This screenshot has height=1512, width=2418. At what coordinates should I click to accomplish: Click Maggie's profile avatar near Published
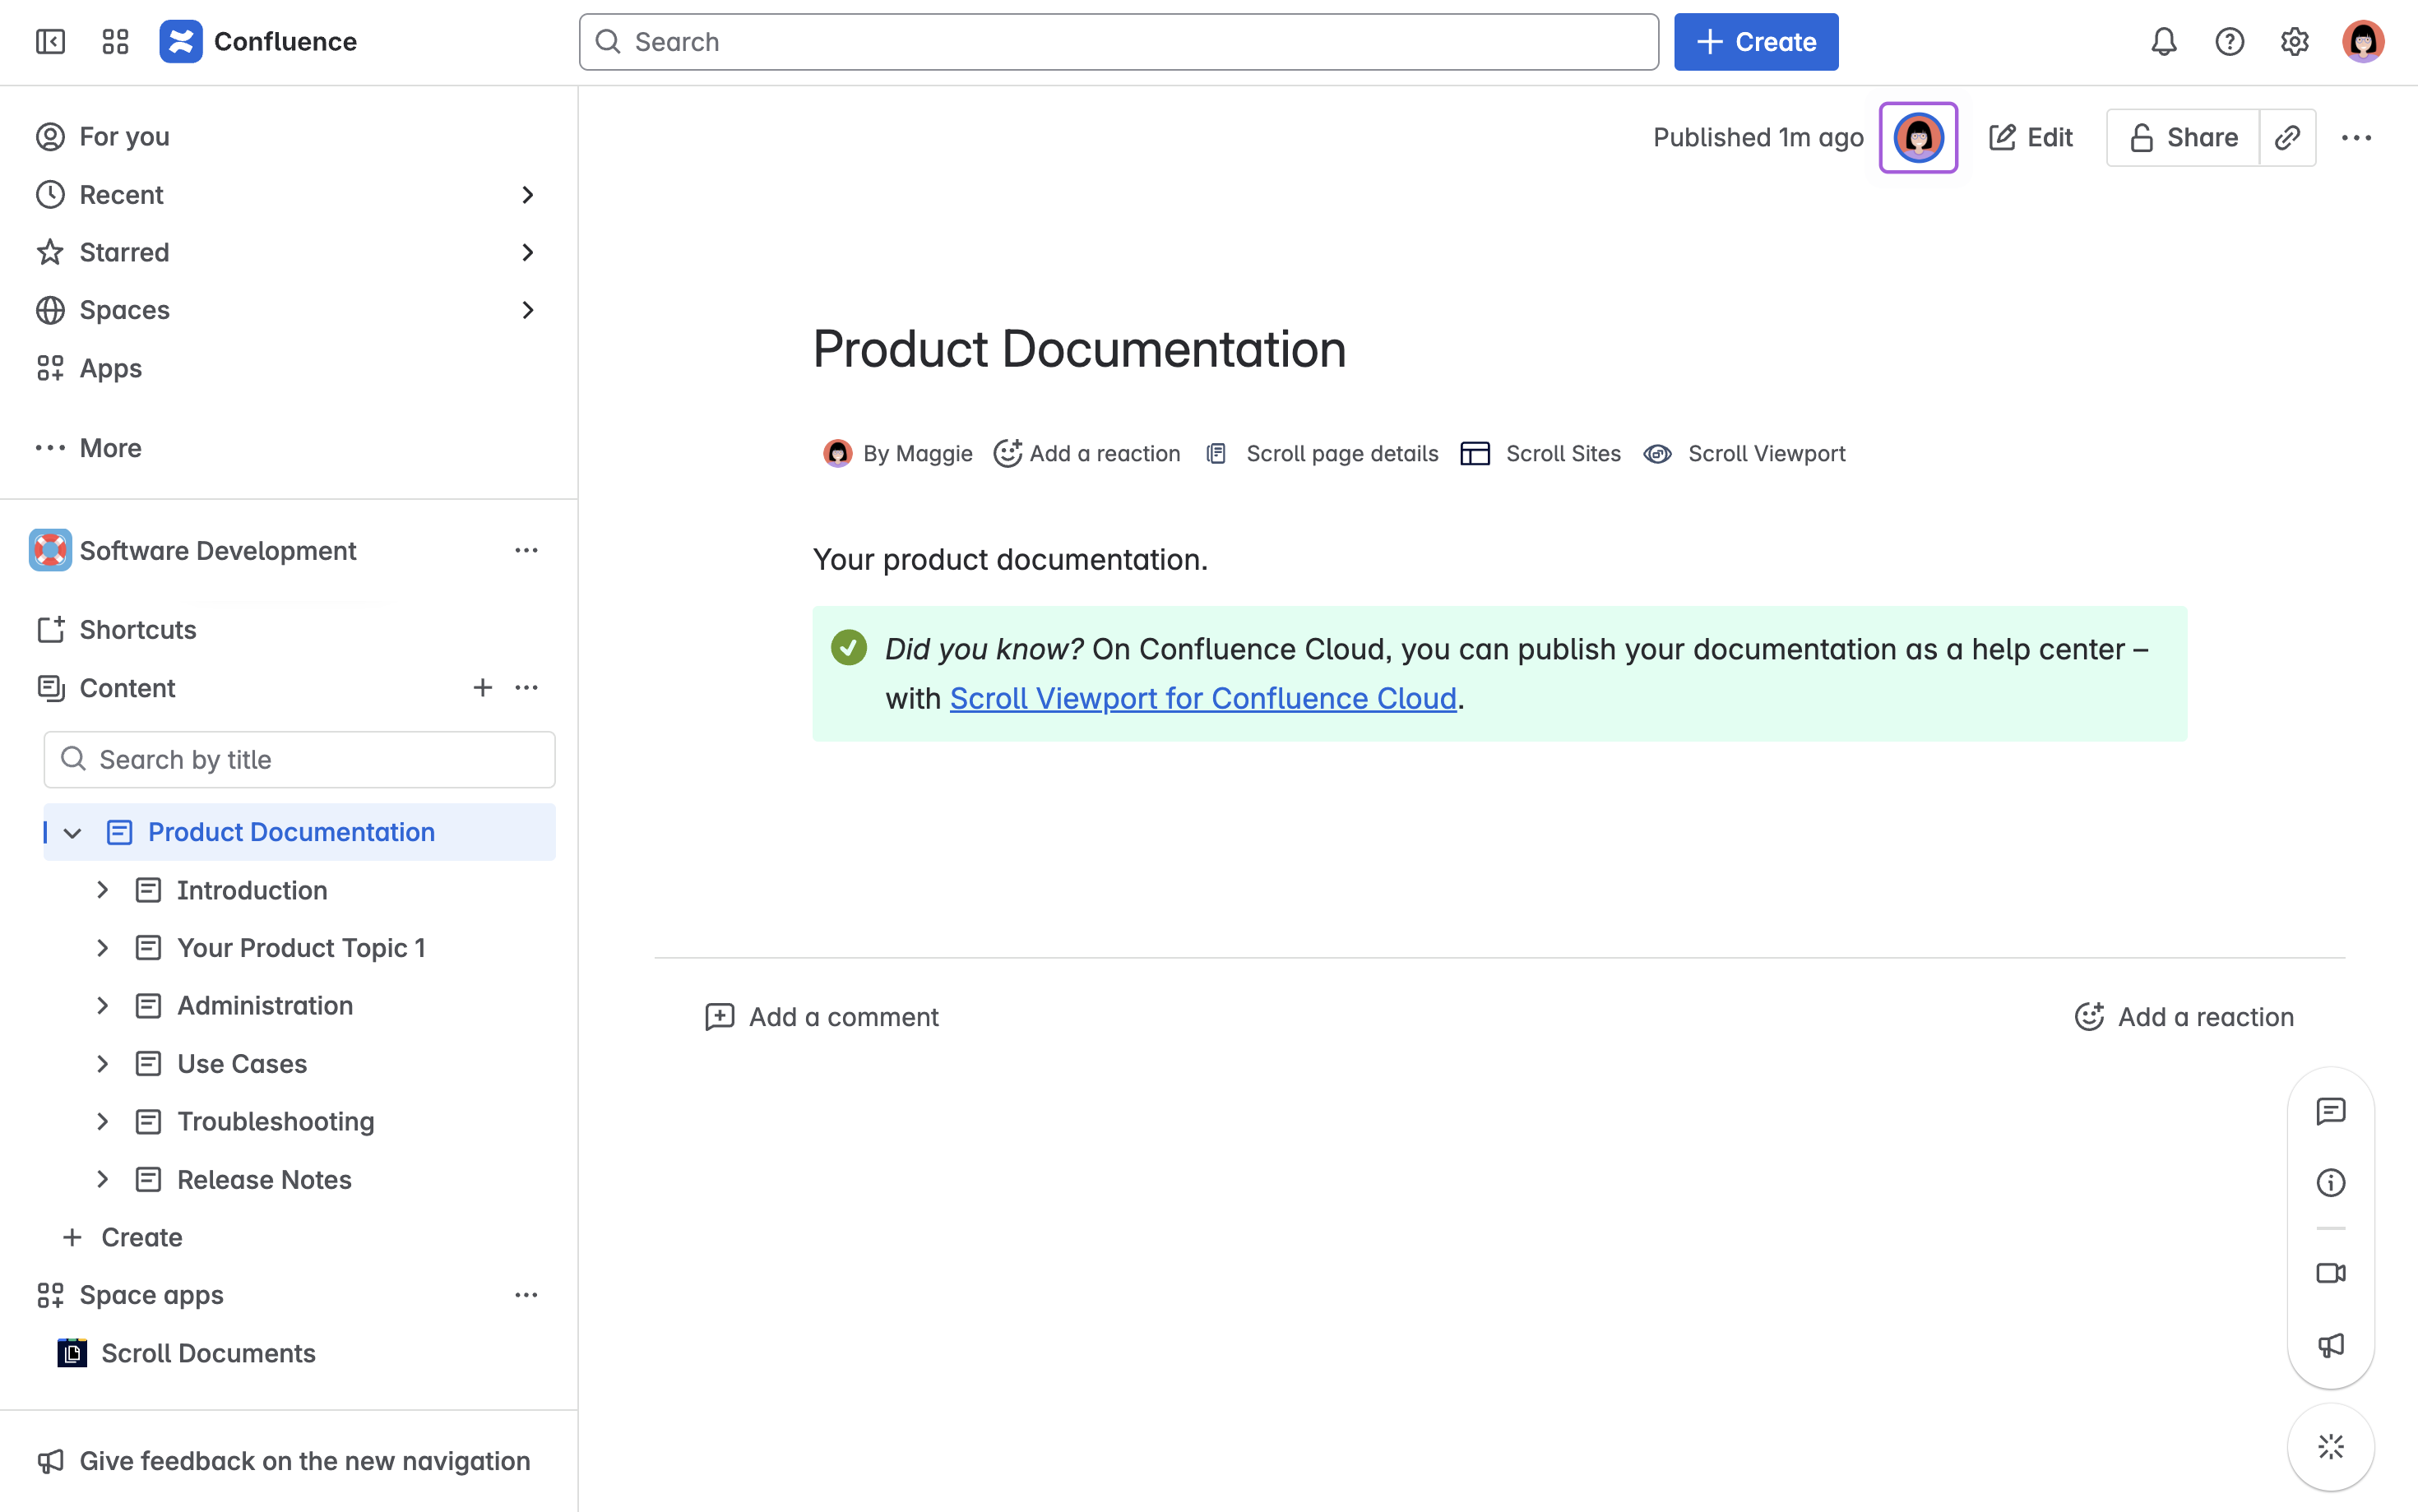coord(1918,137)
